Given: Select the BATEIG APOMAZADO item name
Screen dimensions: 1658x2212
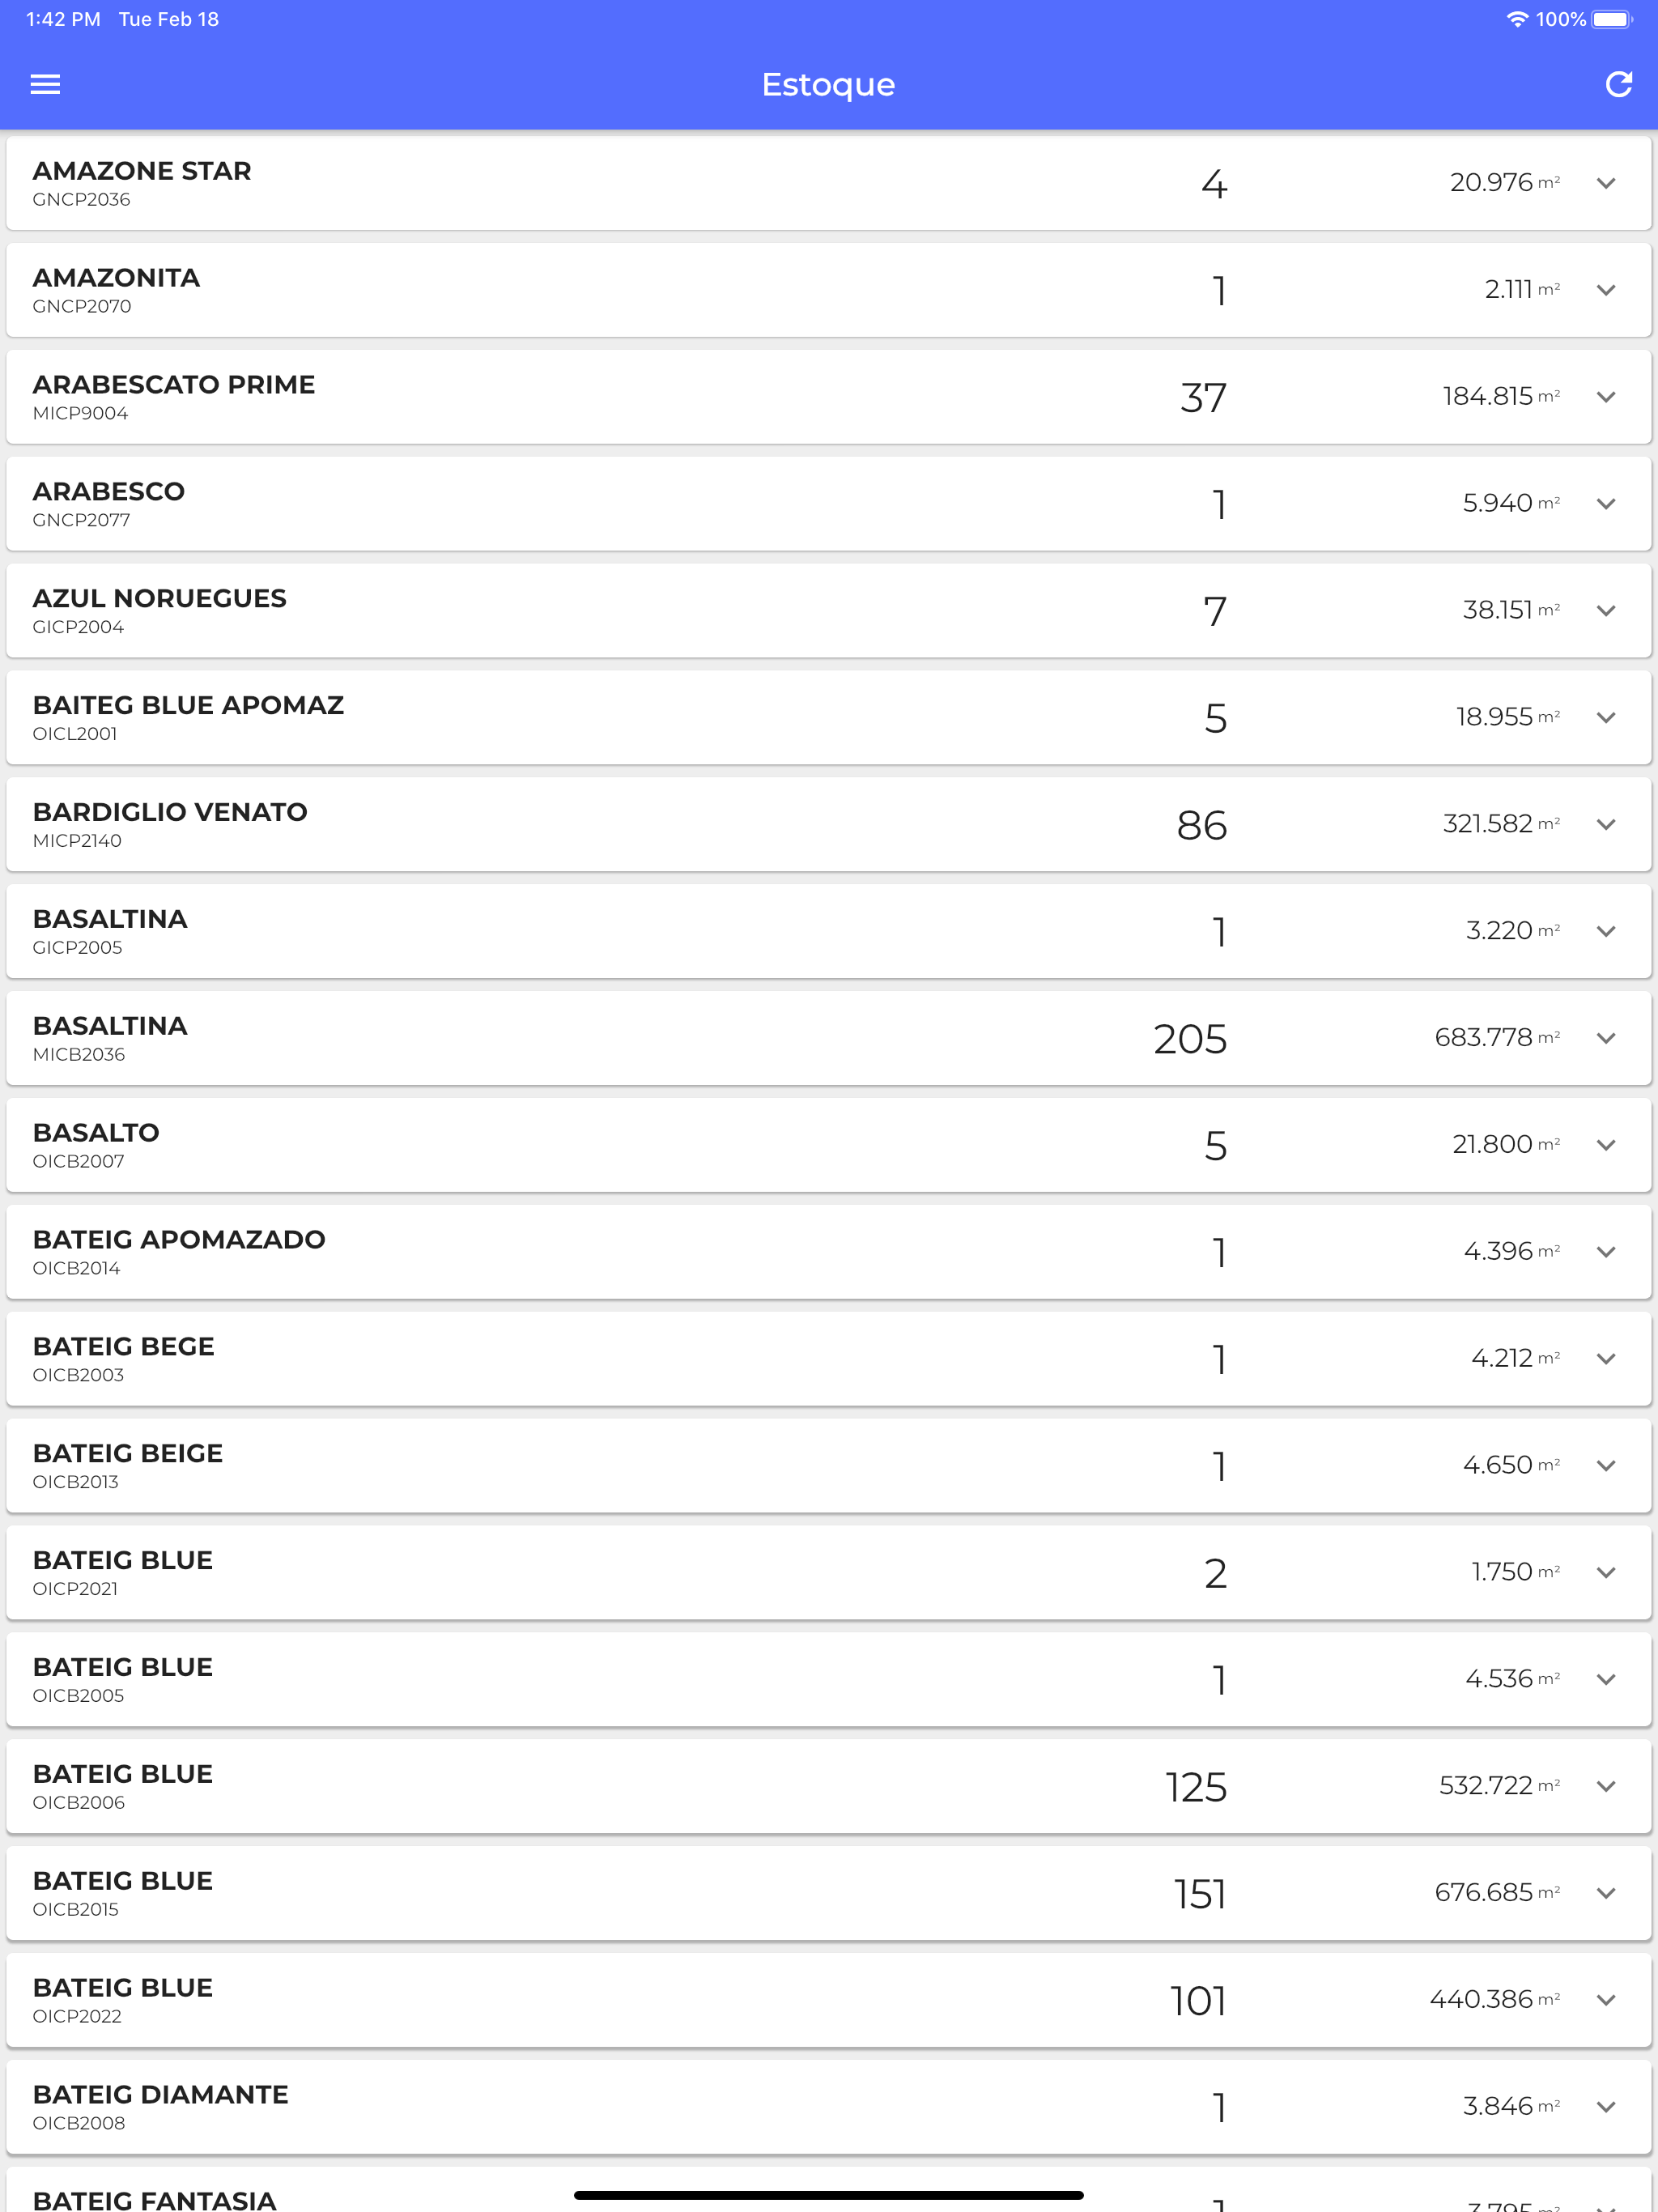Looking at the screenshot, I should [179, 1240].
